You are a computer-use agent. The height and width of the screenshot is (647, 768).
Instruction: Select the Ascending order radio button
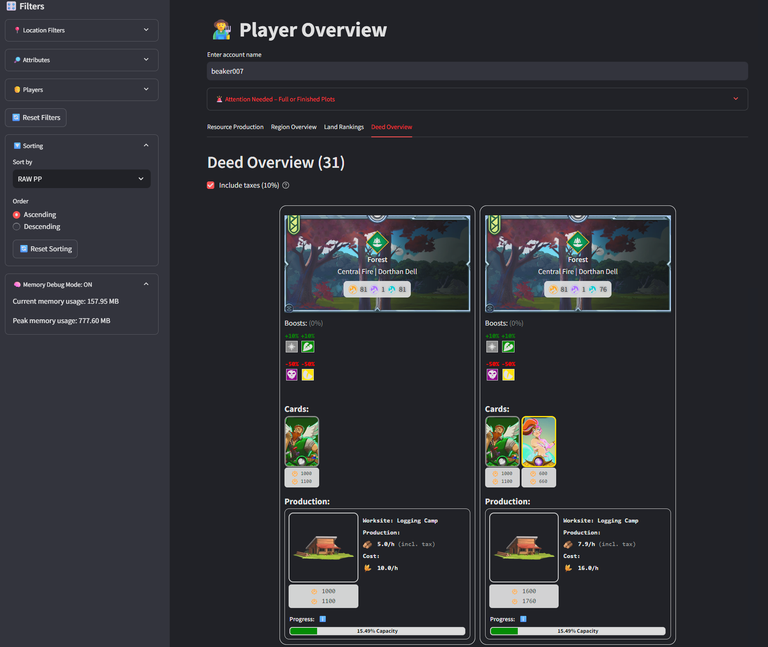click(17, 215)
